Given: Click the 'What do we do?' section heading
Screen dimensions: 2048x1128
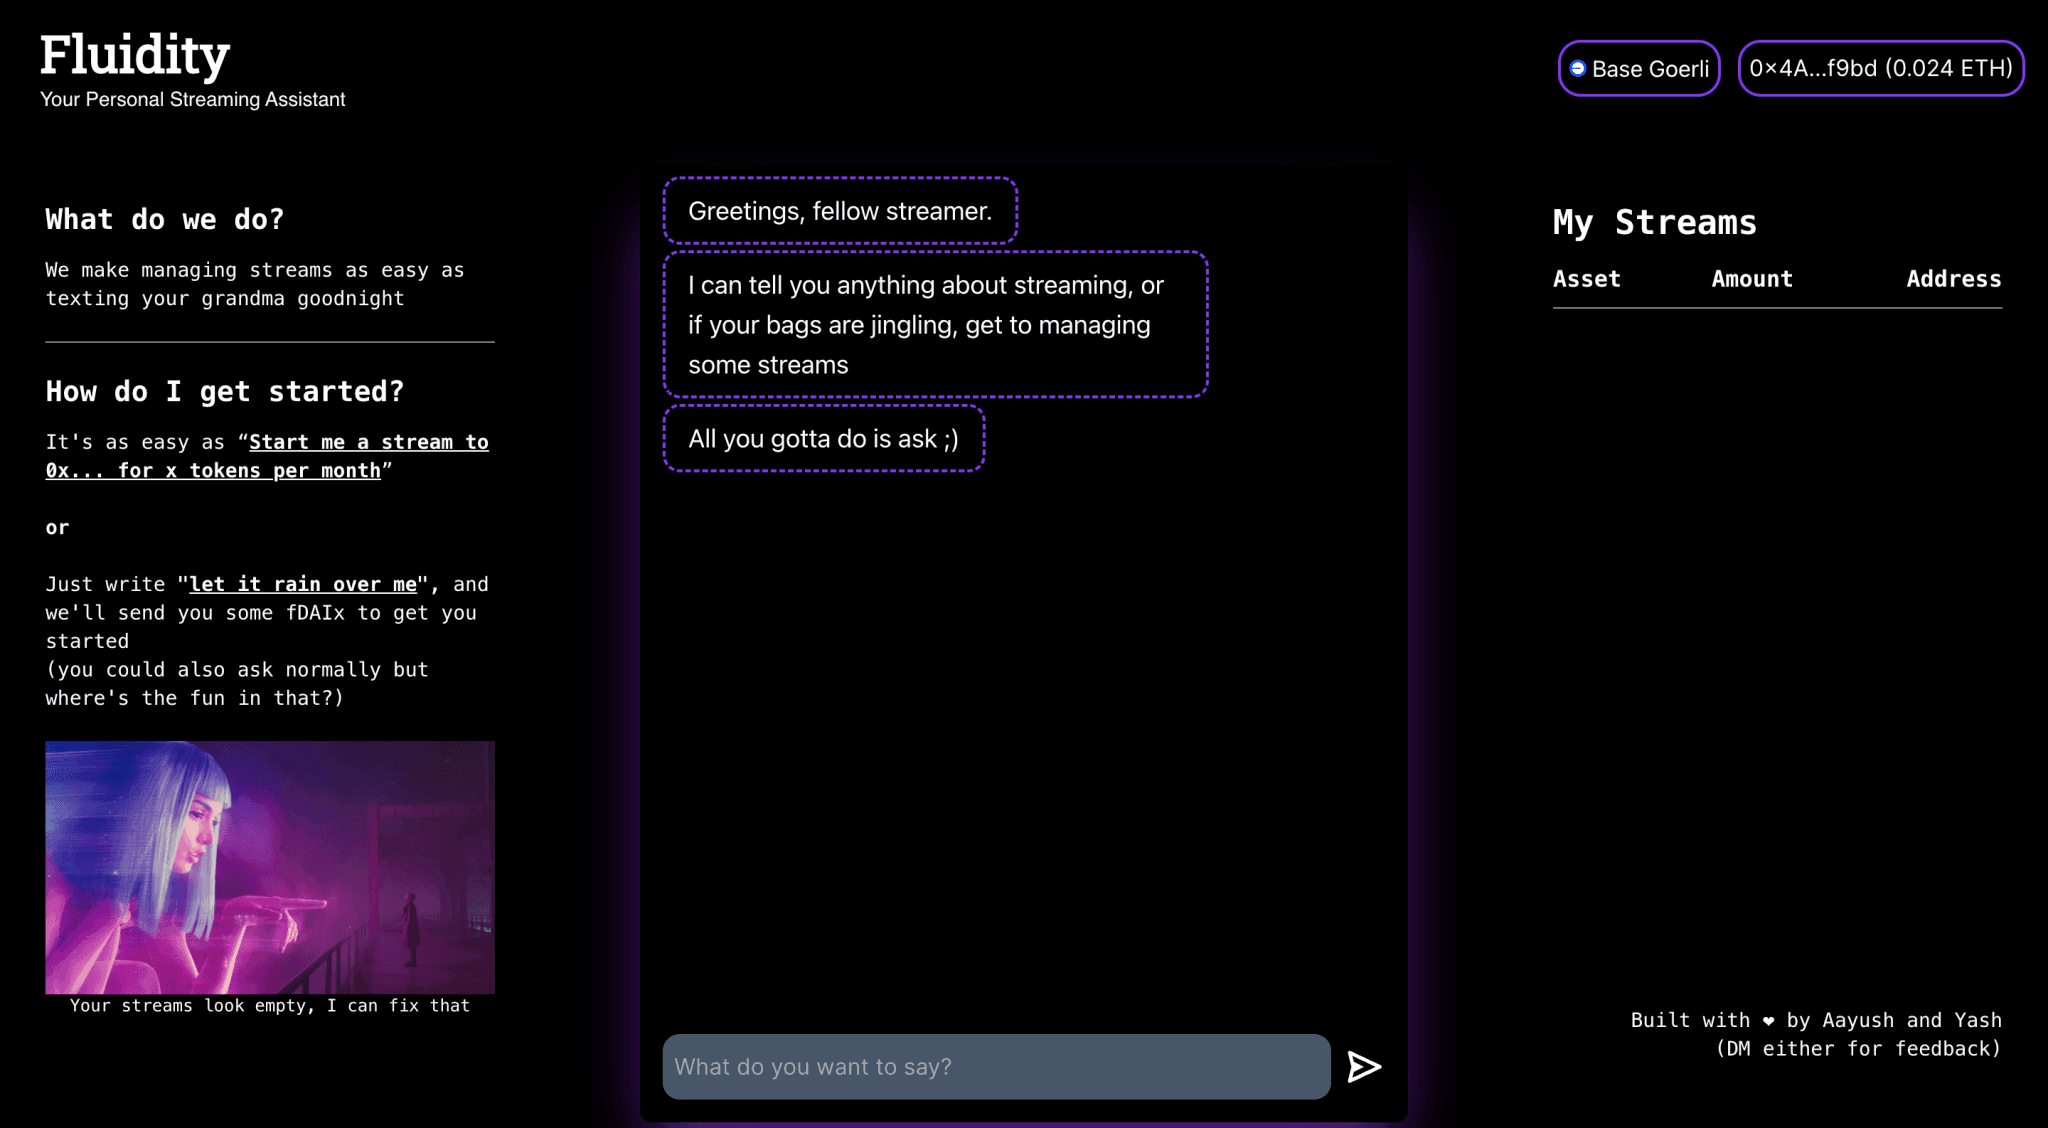Looking at the screenshot, I should click(x=164, y=220).
